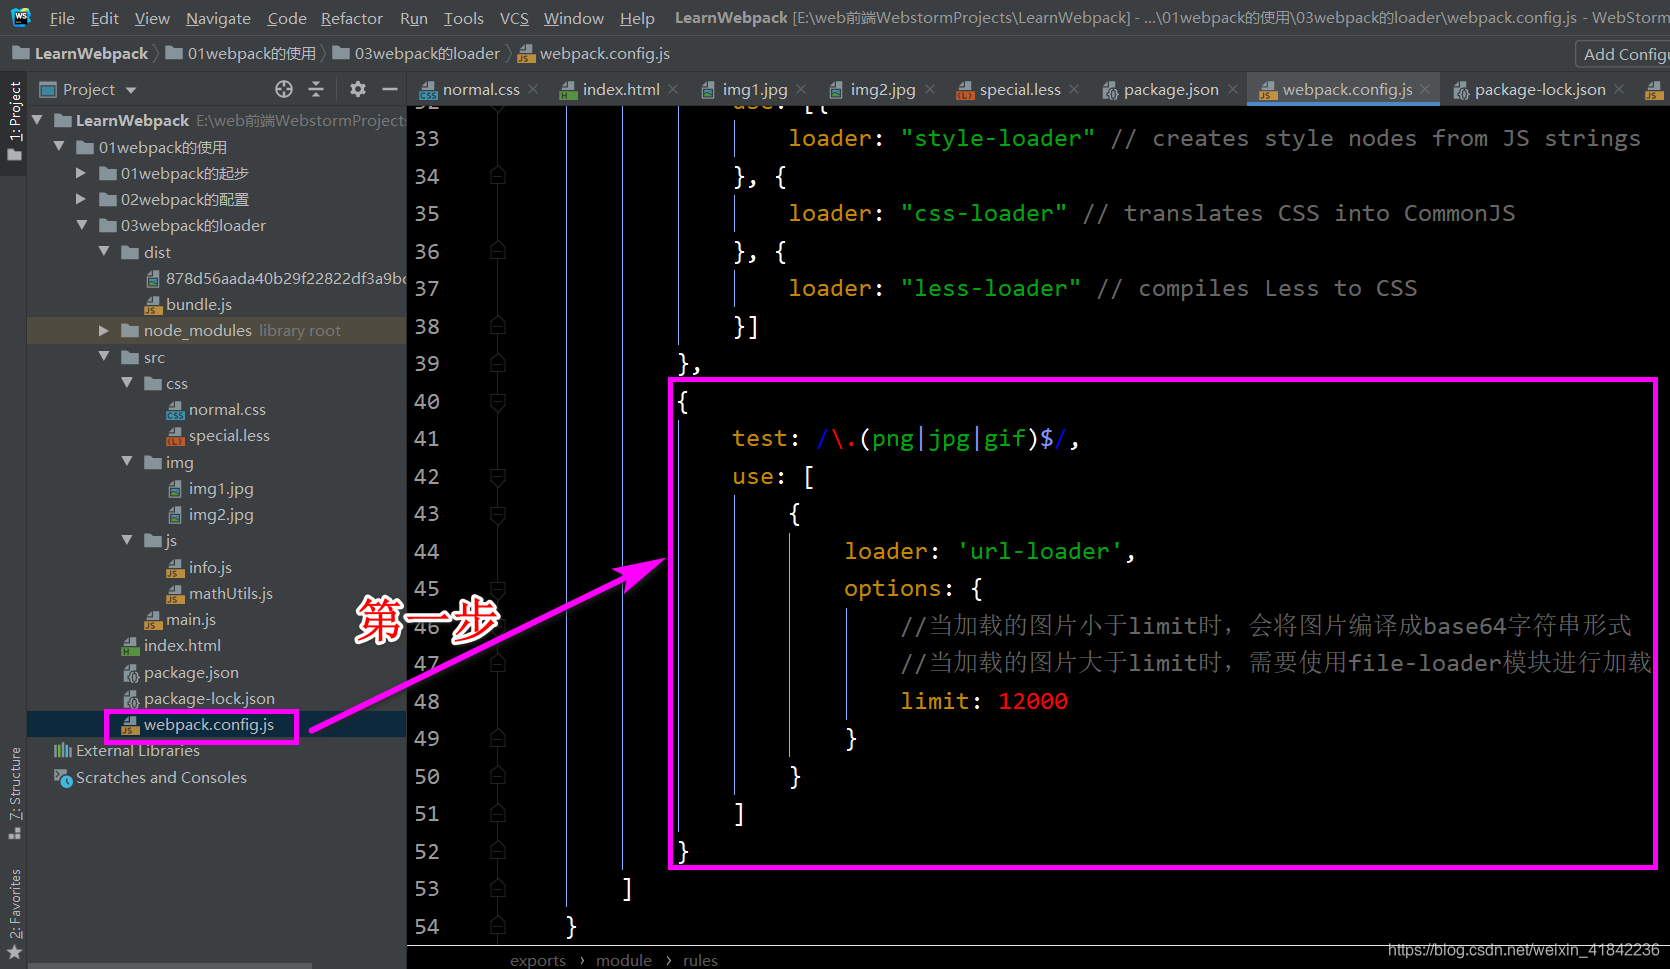Close the webpack.config.js tab
Viewport: 1670px width, 969px height.
1426,89
